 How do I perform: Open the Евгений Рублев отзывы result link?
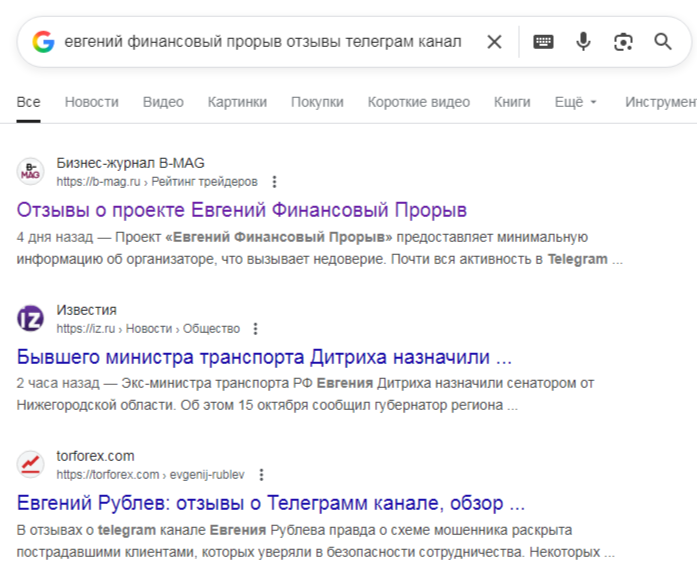[x=271, y=503]
